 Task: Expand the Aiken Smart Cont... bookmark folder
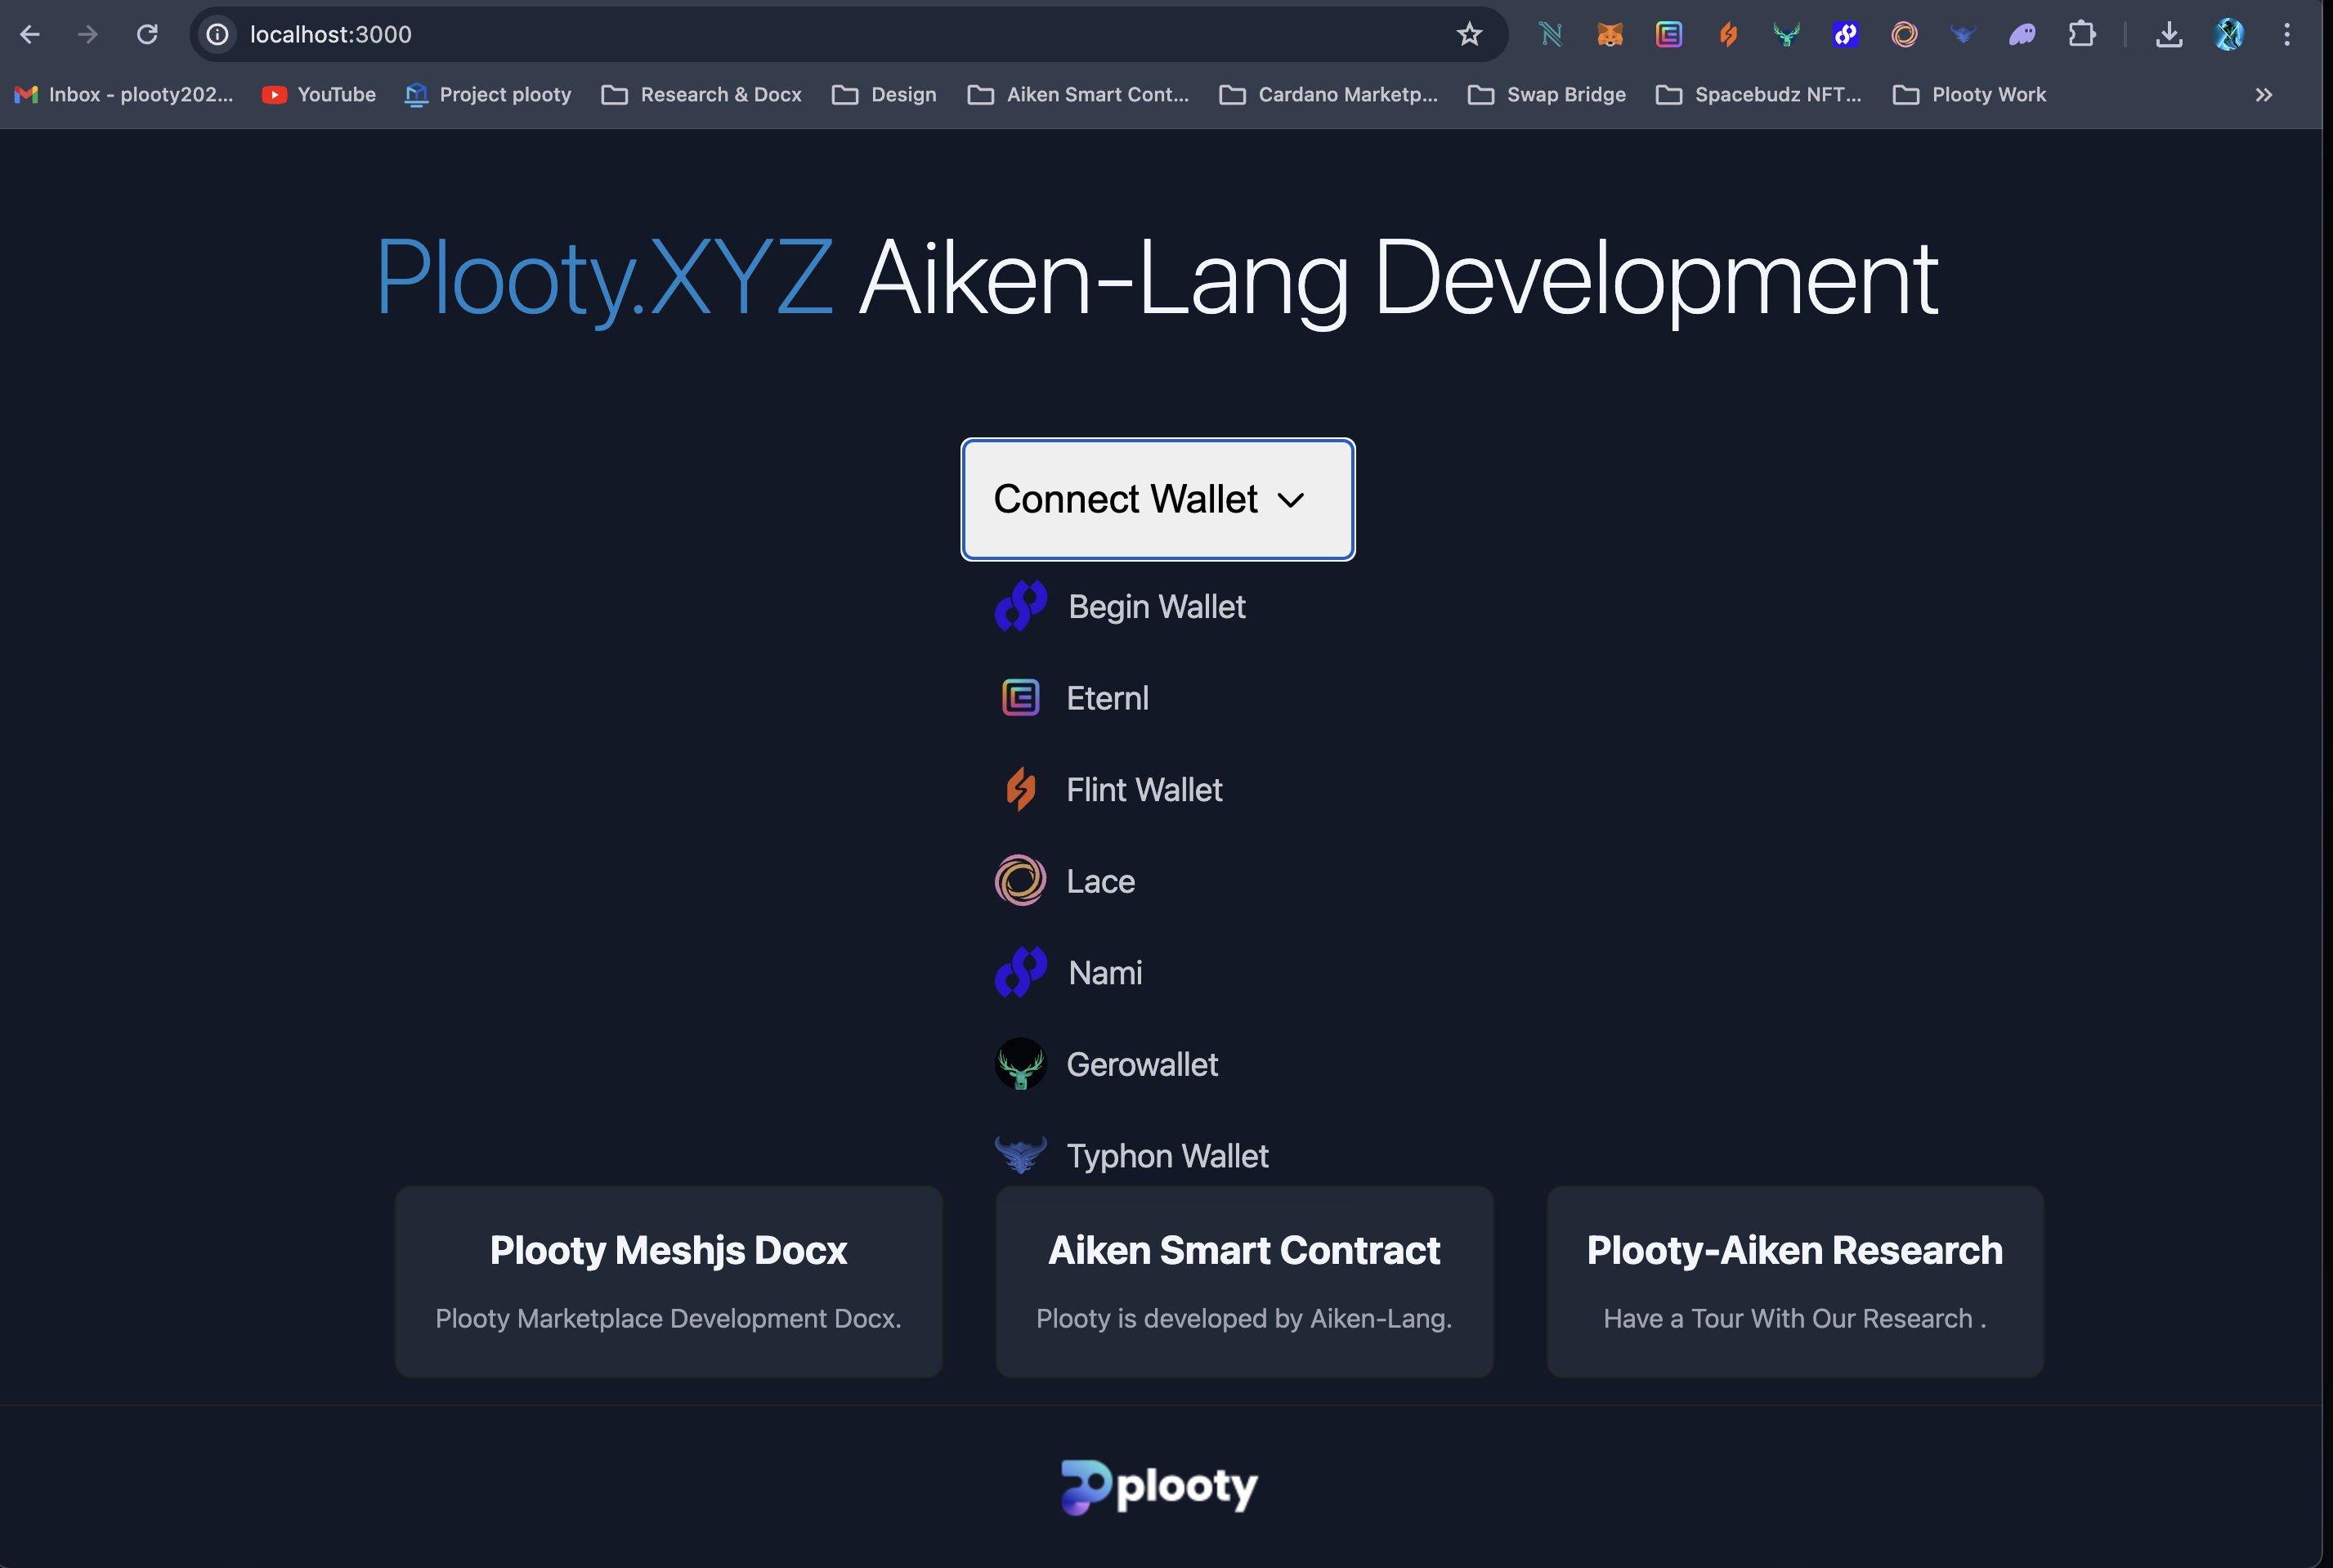1078,95
